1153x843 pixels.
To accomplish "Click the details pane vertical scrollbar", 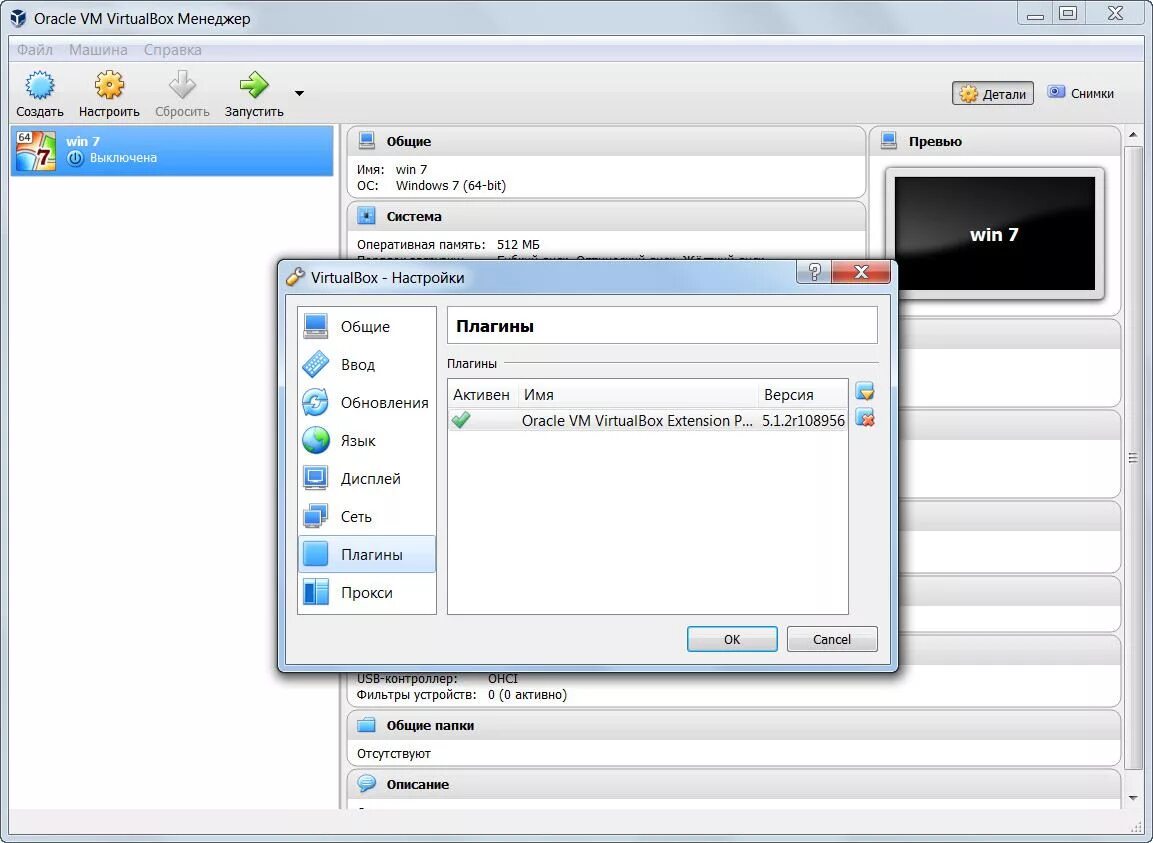I will (x=1133, y=458).
